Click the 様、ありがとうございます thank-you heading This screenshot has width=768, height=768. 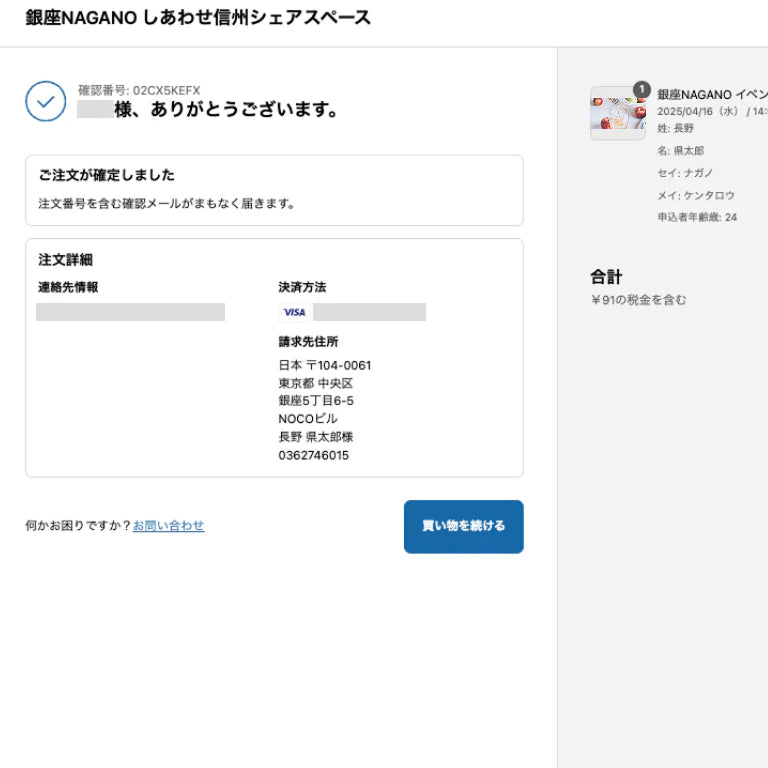[x=226, y=110]
